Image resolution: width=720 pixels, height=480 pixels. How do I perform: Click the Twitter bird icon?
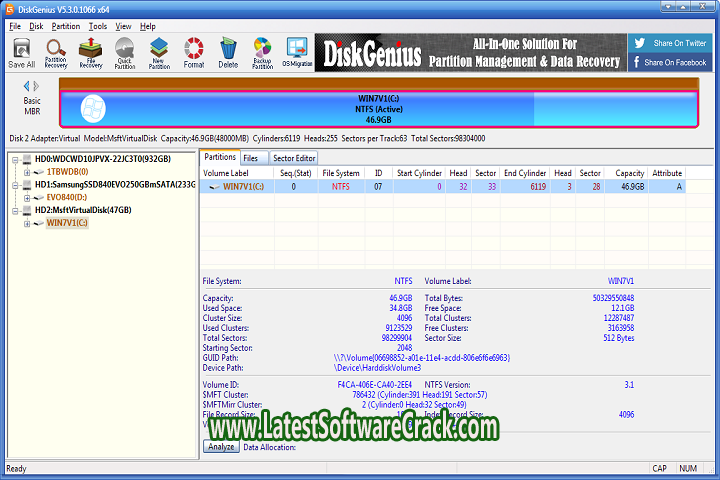pyautogui.click(x=640, y=43)
